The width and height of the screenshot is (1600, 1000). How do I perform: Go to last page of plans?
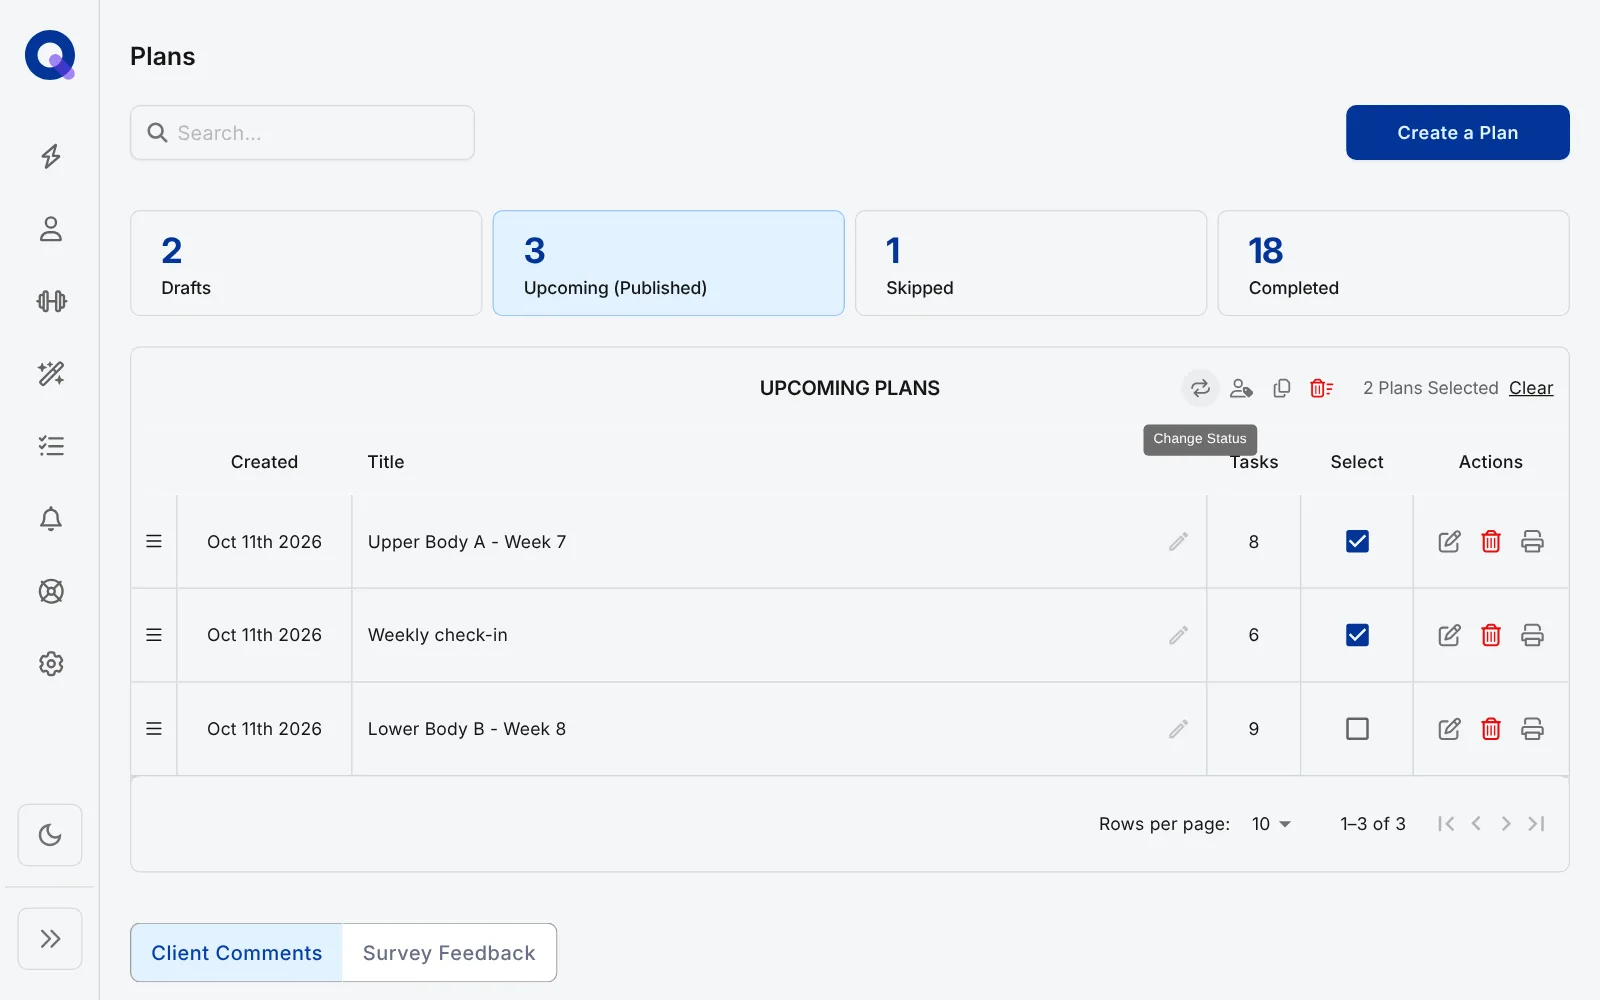[1536, 824]
